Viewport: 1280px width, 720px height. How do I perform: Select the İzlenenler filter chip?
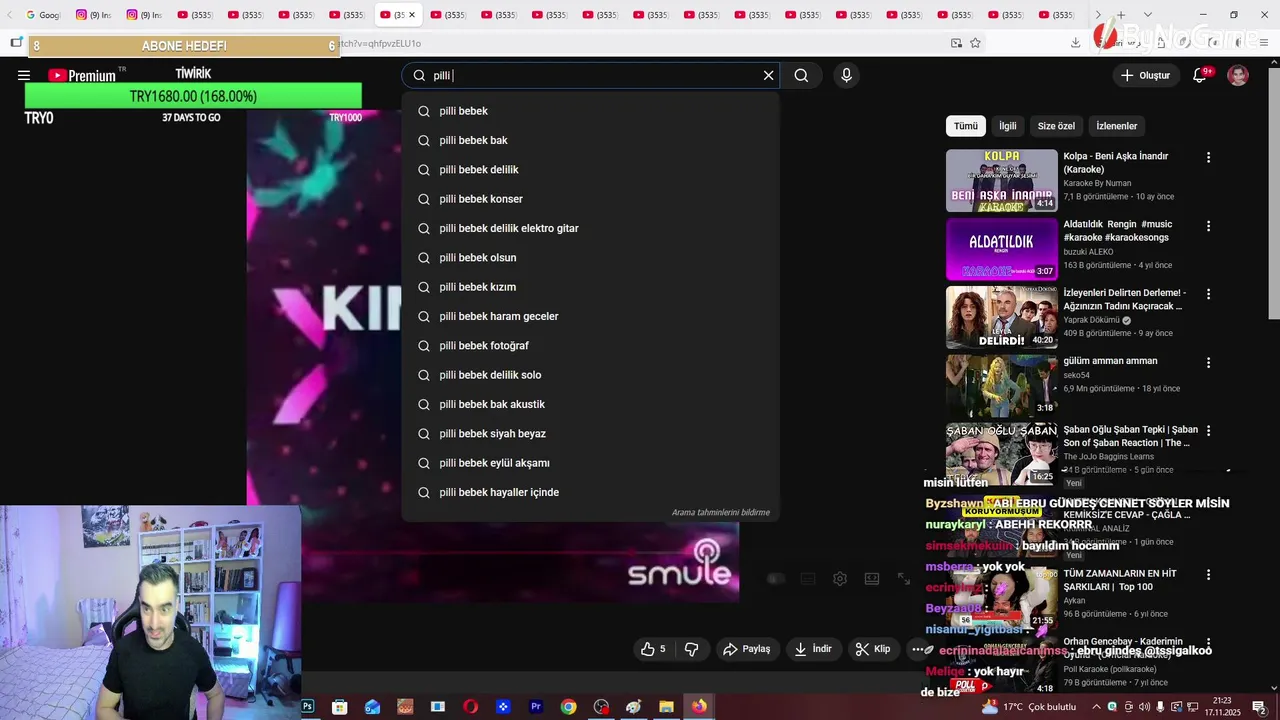point(1116,126)
